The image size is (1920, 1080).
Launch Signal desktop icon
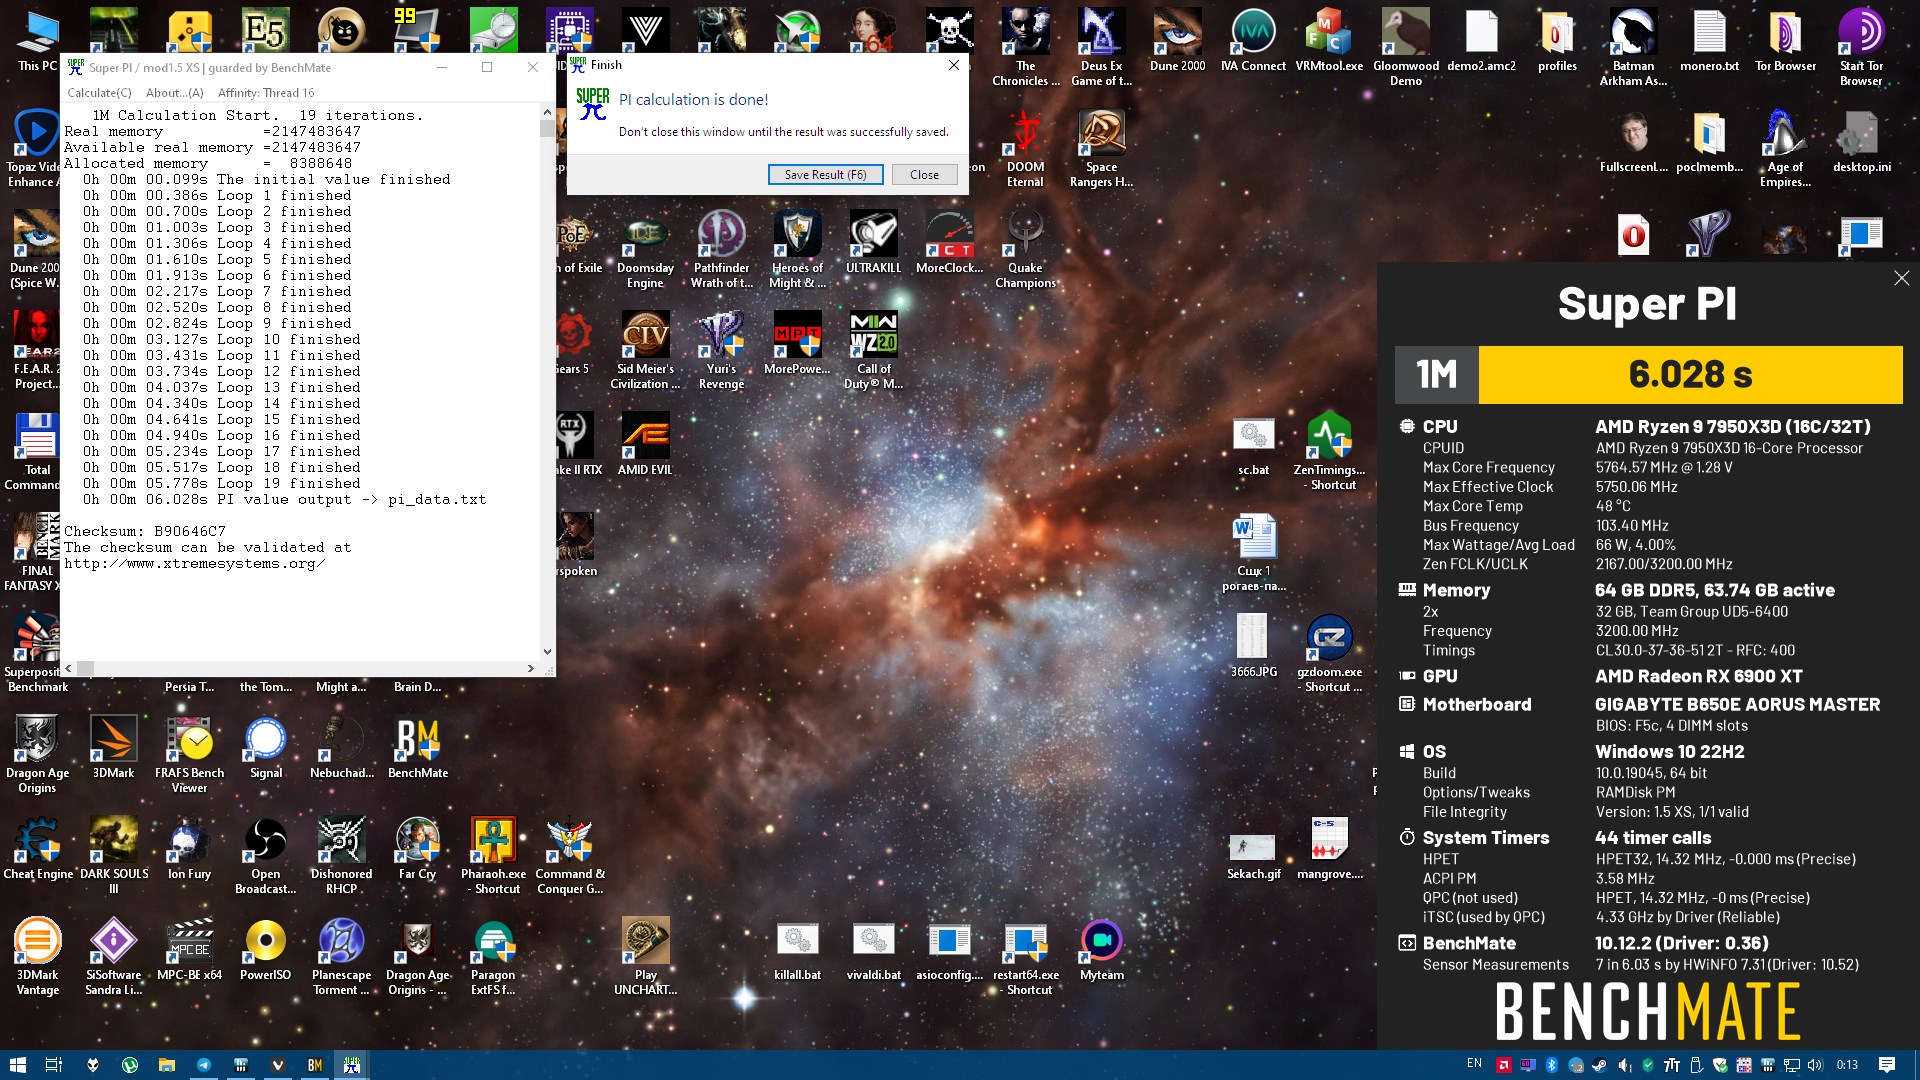coord(266,748)
